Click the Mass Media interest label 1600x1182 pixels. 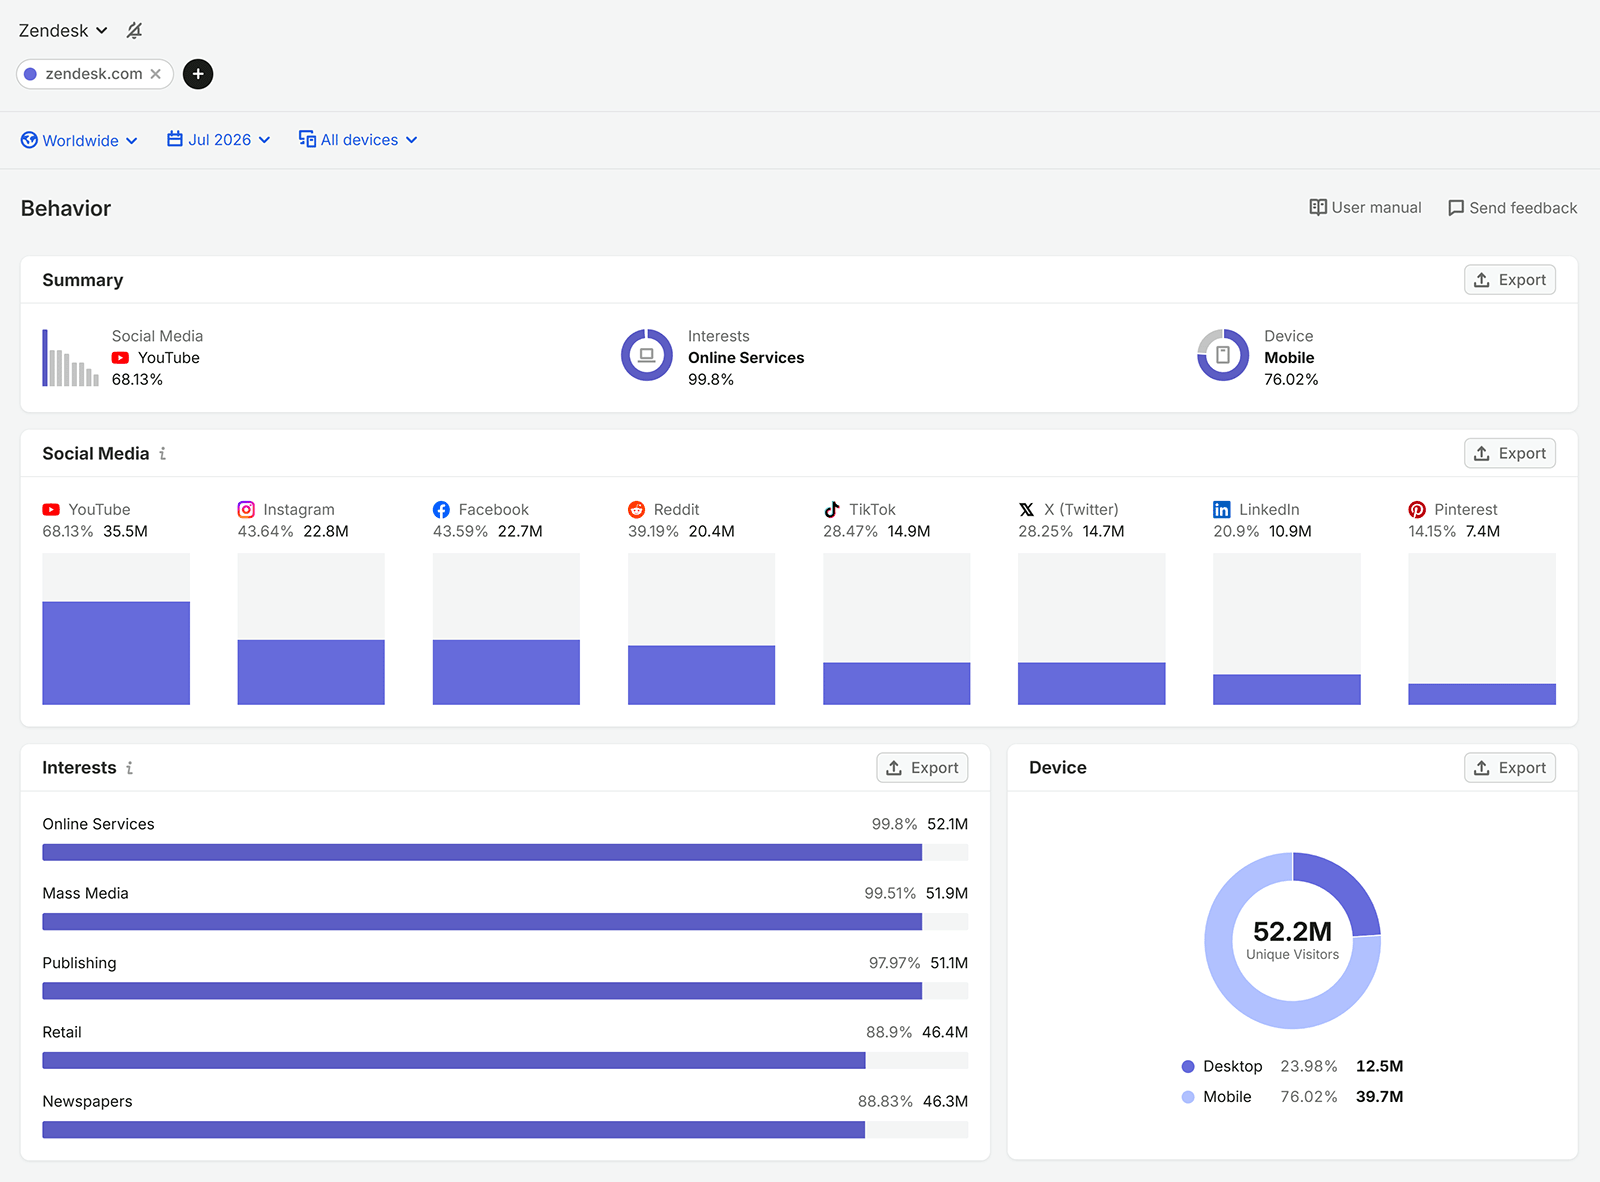pos(85,893)
